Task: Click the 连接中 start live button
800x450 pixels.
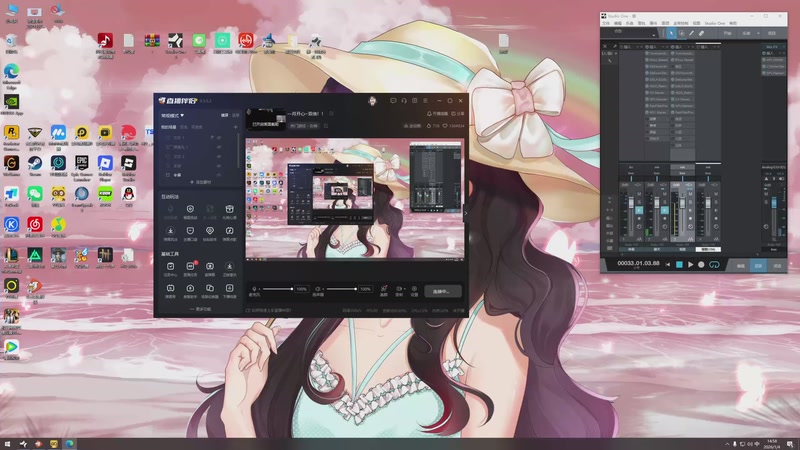Action: coord(443,291)
